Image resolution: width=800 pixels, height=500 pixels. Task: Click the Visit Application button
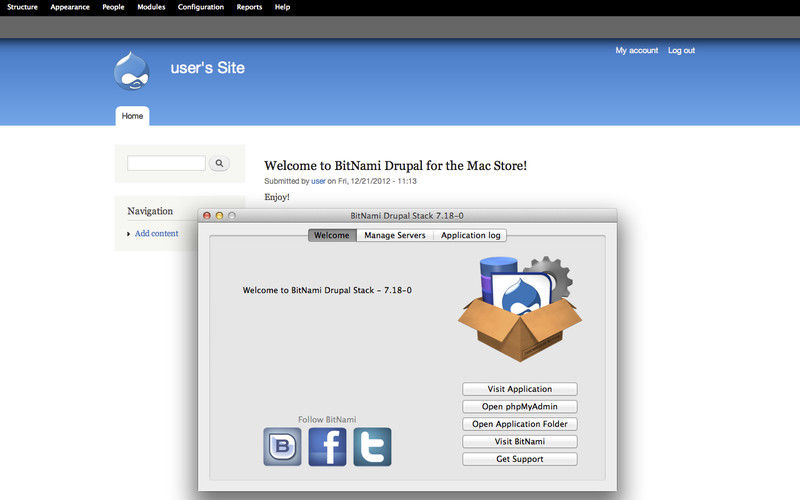[x=519, y=389]
